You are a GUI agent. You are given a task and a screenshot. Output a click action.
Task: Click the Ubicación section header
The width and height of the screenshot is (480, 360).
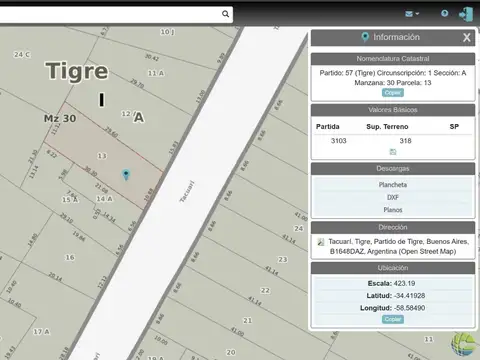pos(393,268)
